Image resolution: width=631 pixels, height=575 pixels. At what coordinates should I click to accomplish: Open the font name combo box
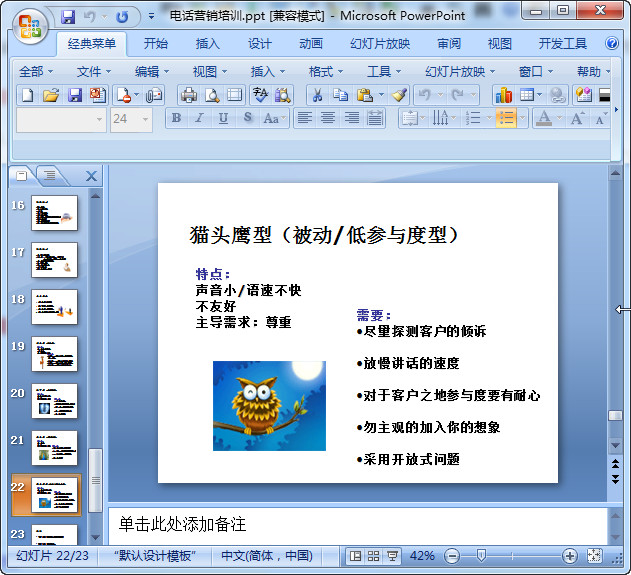61,119
